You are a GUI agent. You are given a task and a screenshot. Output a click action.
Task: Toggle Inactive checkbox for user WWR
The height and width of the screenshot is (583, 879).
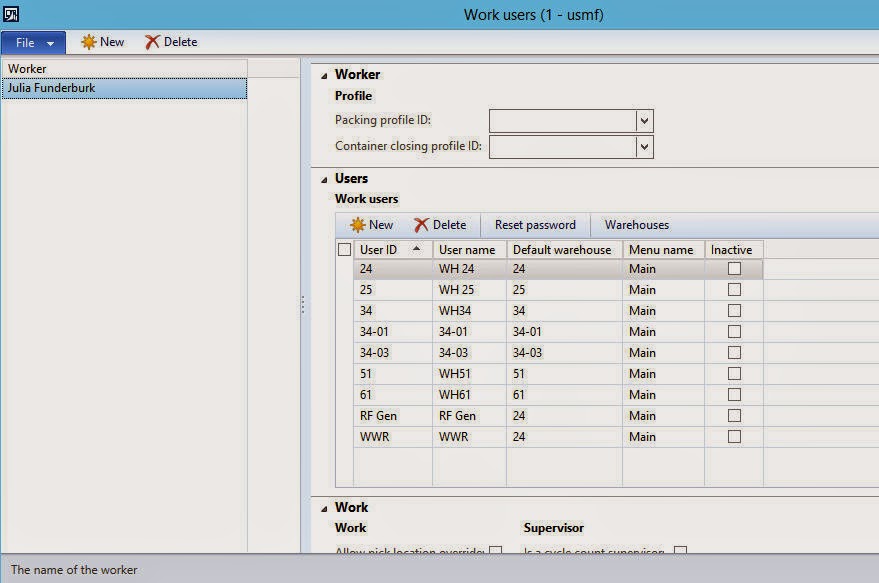click(x=734, y=437)
